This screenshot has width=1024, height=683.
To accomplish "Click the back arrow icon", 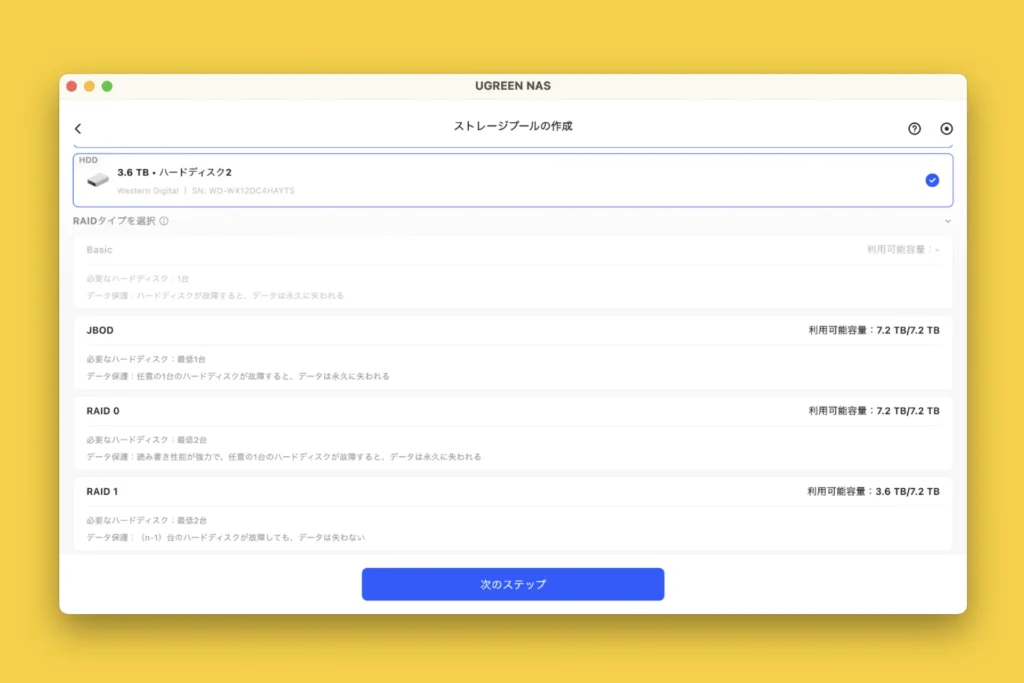I will click(x=78, y=128).
